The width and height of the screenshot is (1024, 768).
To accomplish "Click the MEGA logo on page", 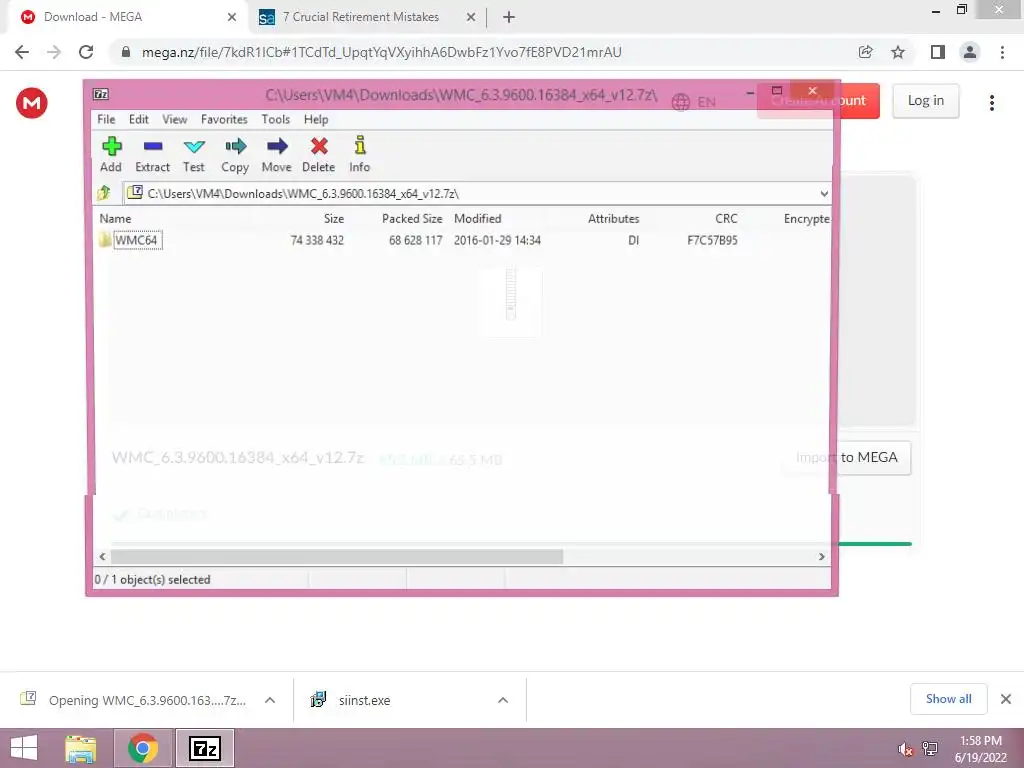I will tap(31, 103).
